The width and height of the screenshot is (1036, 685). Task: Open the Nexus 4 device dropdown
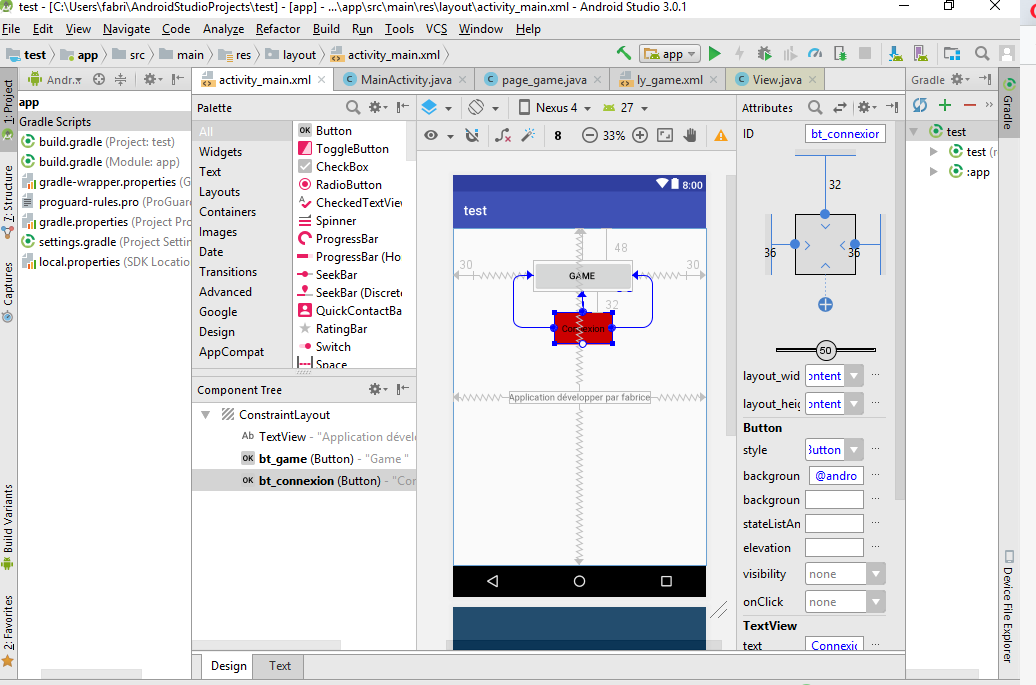pos(554,108)
